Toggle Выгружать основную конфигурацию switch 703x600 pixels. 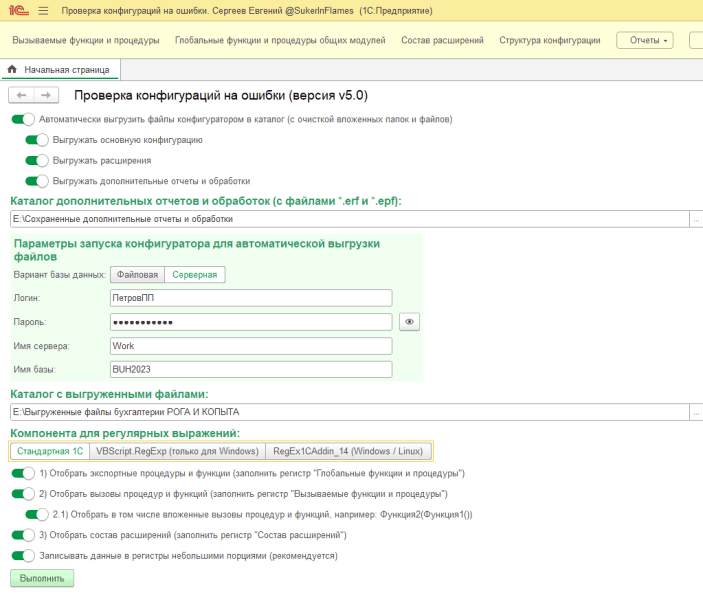point(37,140)
